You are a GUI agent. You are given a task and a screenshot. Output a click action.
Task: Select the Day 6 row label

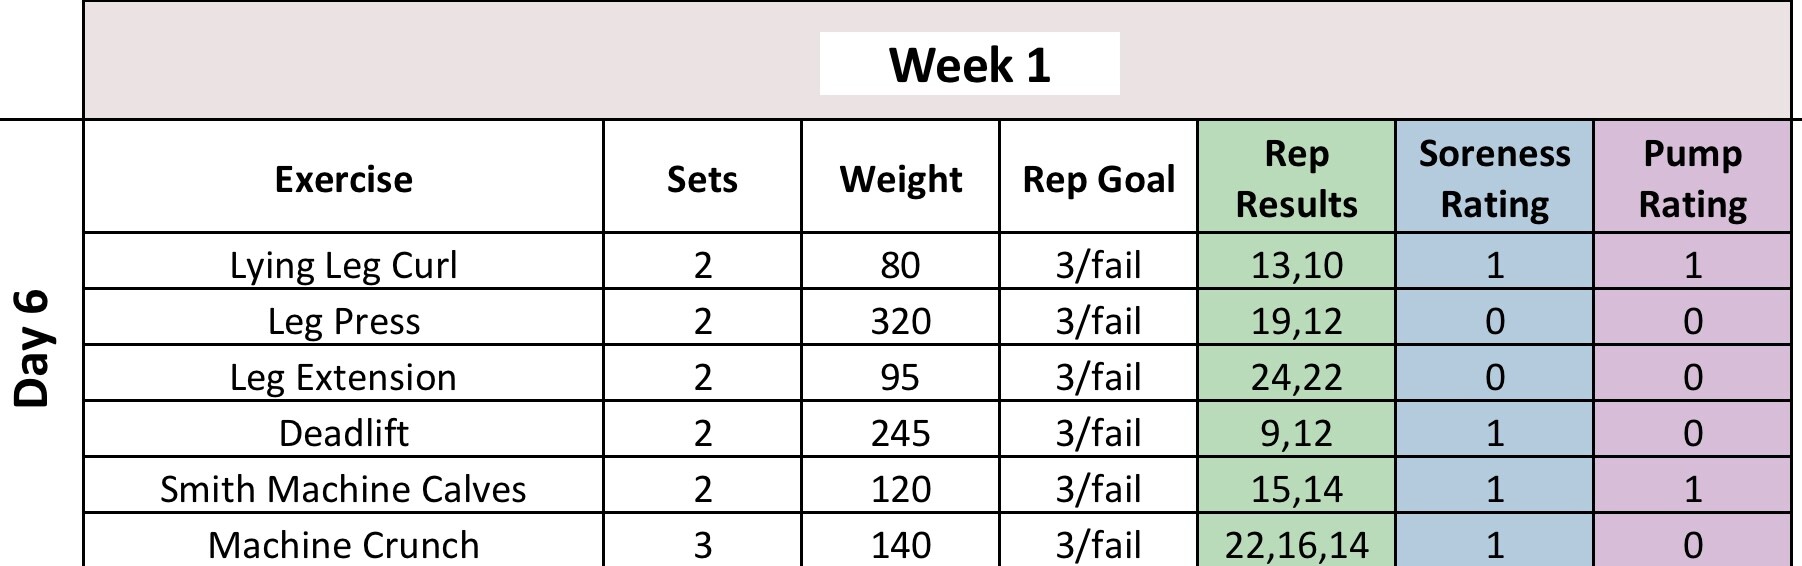point(33,348)
